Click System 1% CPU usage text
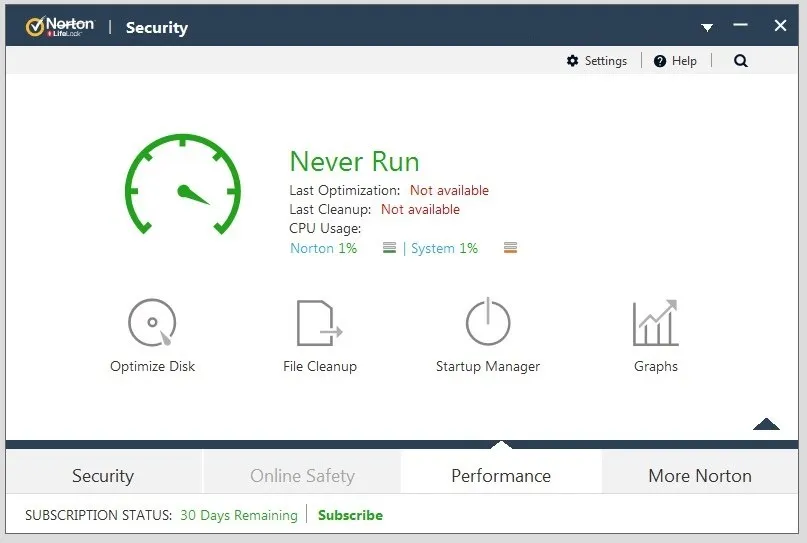Viewport: 807px width, 543px height. point(444,248)
